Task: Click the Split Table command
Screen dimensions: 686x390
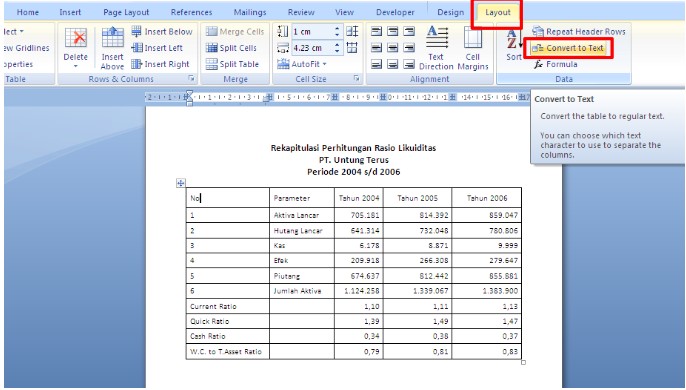Action: coord(232,64)
